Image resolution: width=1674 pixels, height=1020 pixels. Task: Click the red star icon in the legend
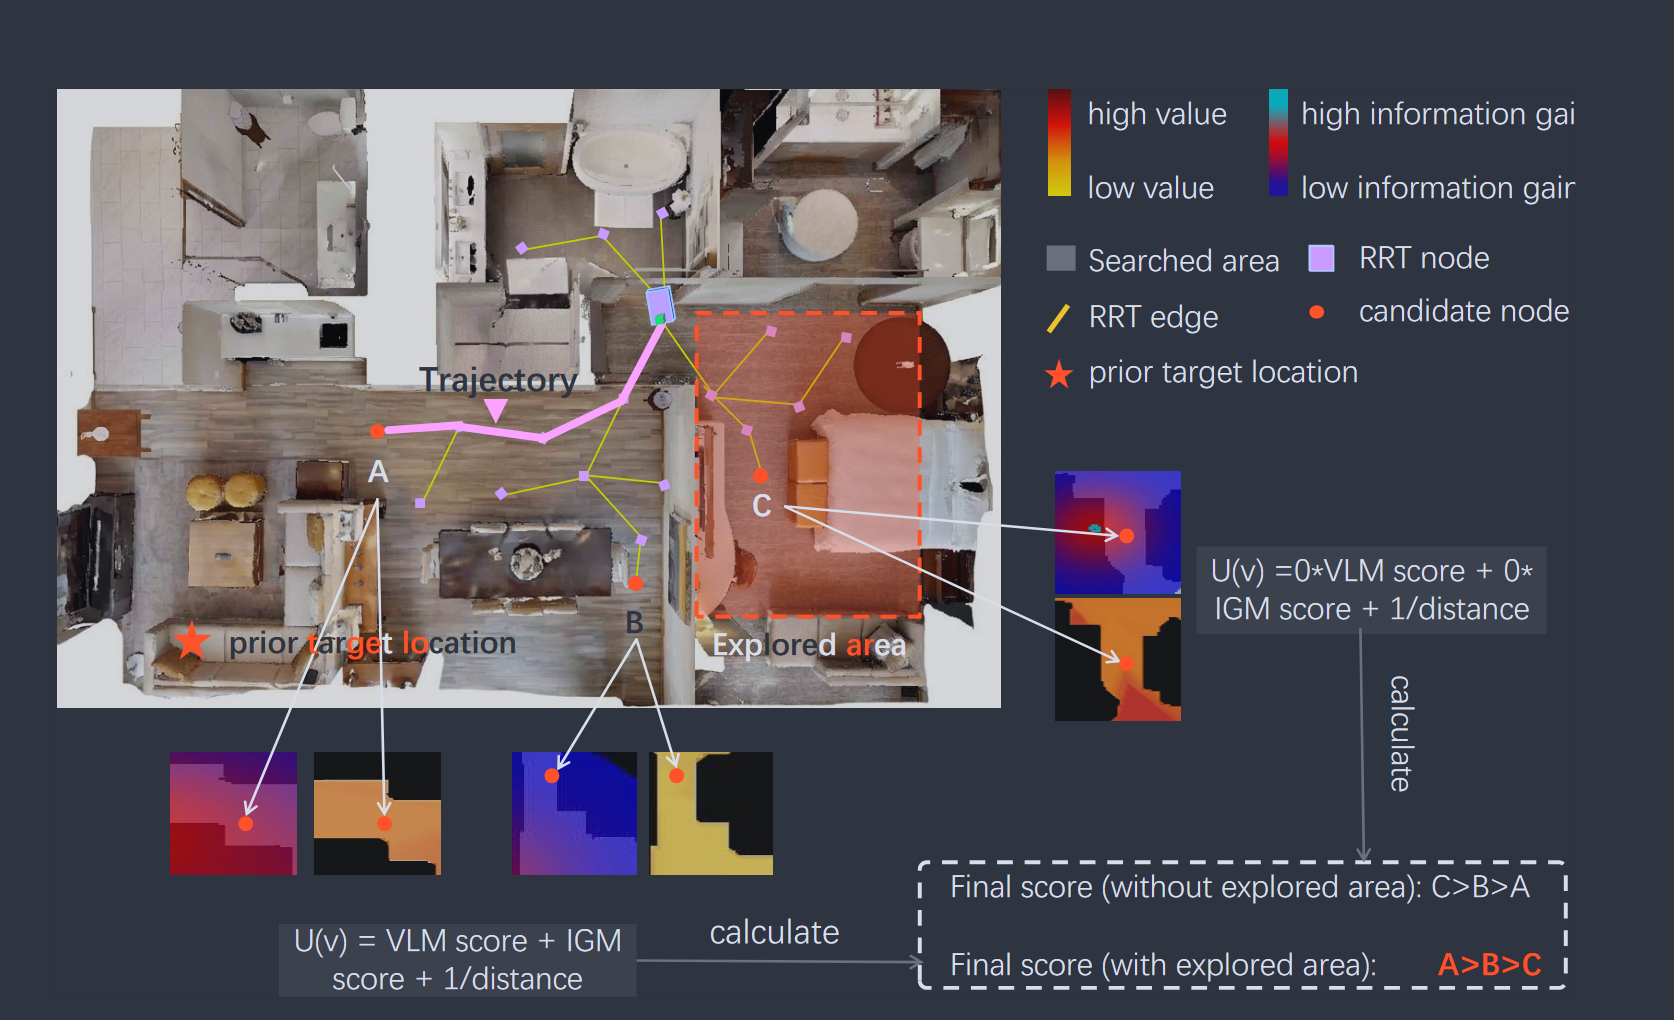[x=1059, y=375]
